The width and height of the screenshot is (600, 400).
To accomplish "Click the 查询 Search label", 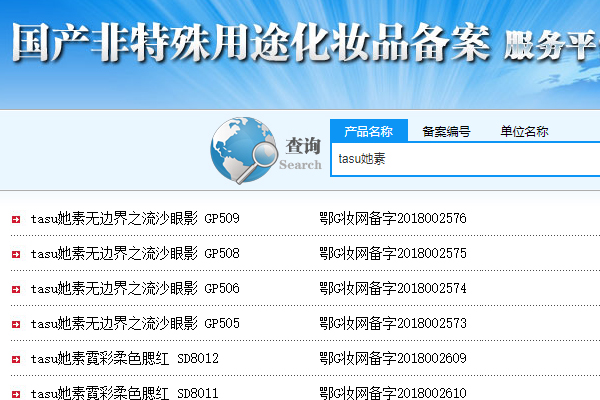I will coord(301,154).
